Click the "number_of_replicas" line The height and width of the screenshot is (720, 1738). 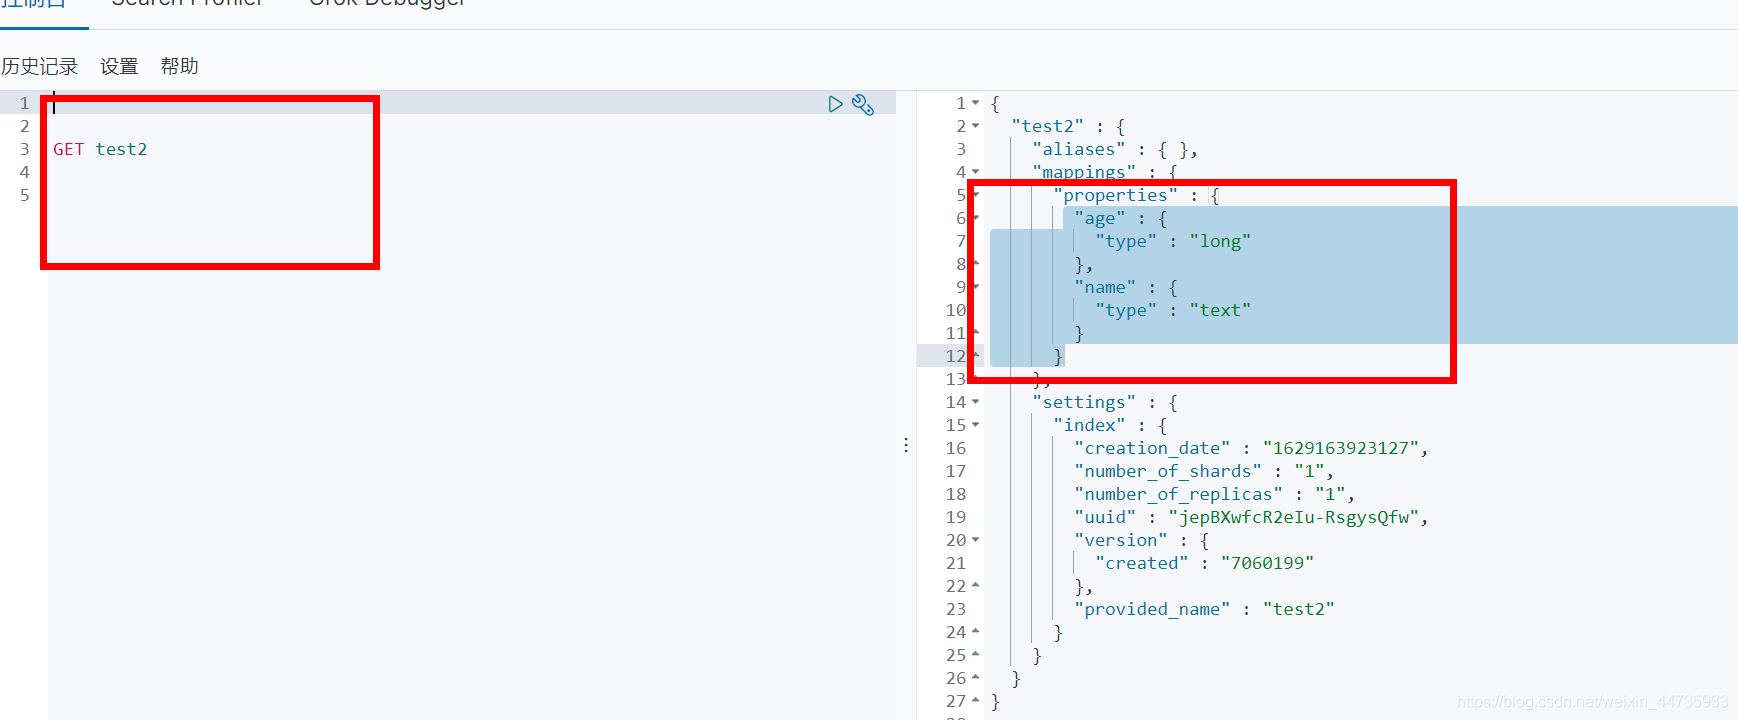coord(1214,494)
